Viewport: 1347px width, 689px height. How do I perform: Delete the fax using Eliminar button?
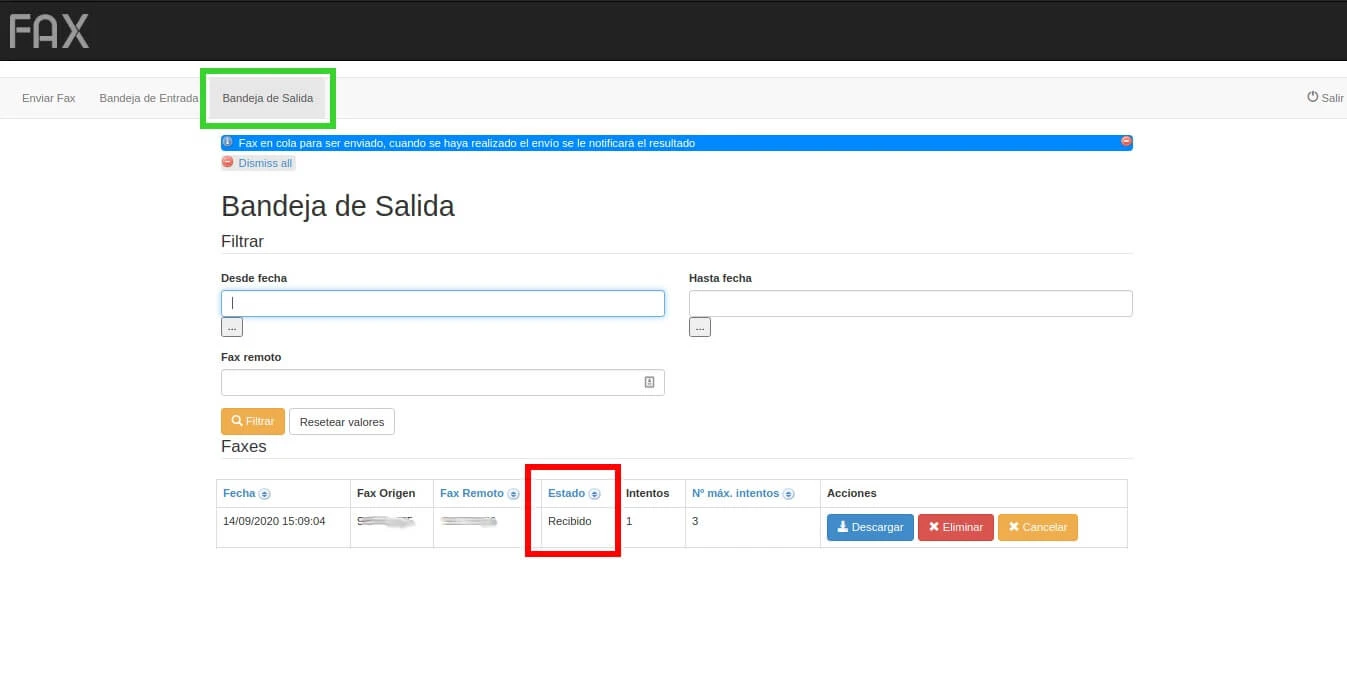955,527
